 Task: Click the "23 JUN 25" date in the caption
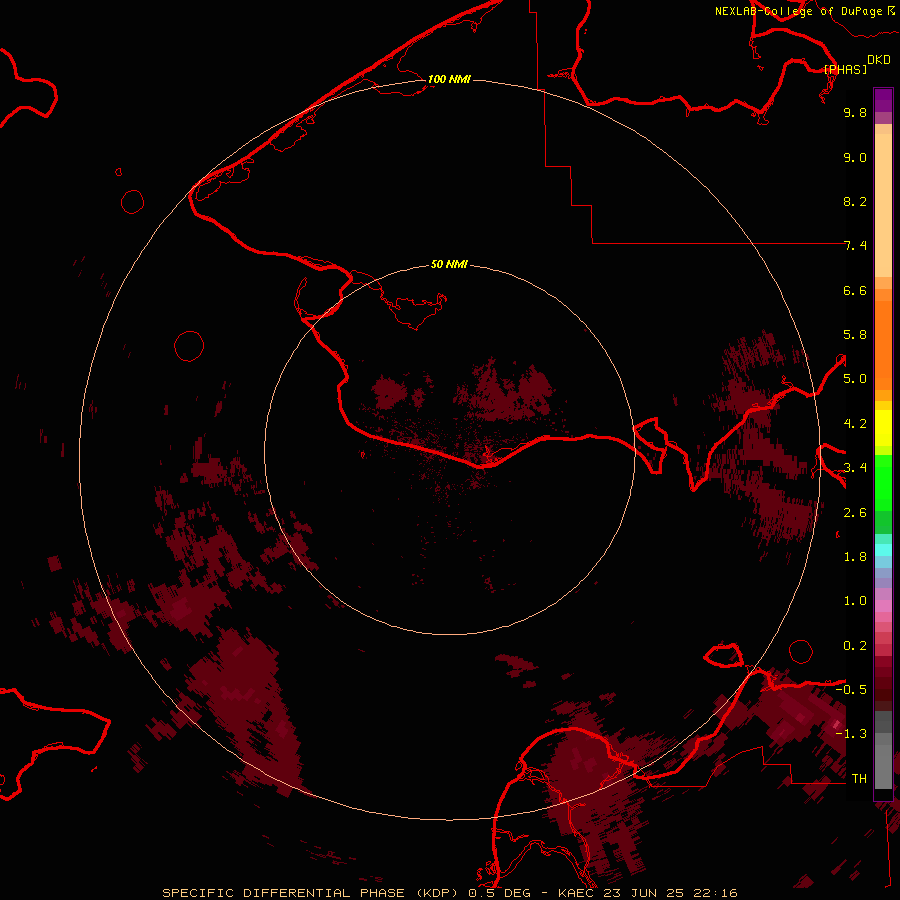[643, 893]
